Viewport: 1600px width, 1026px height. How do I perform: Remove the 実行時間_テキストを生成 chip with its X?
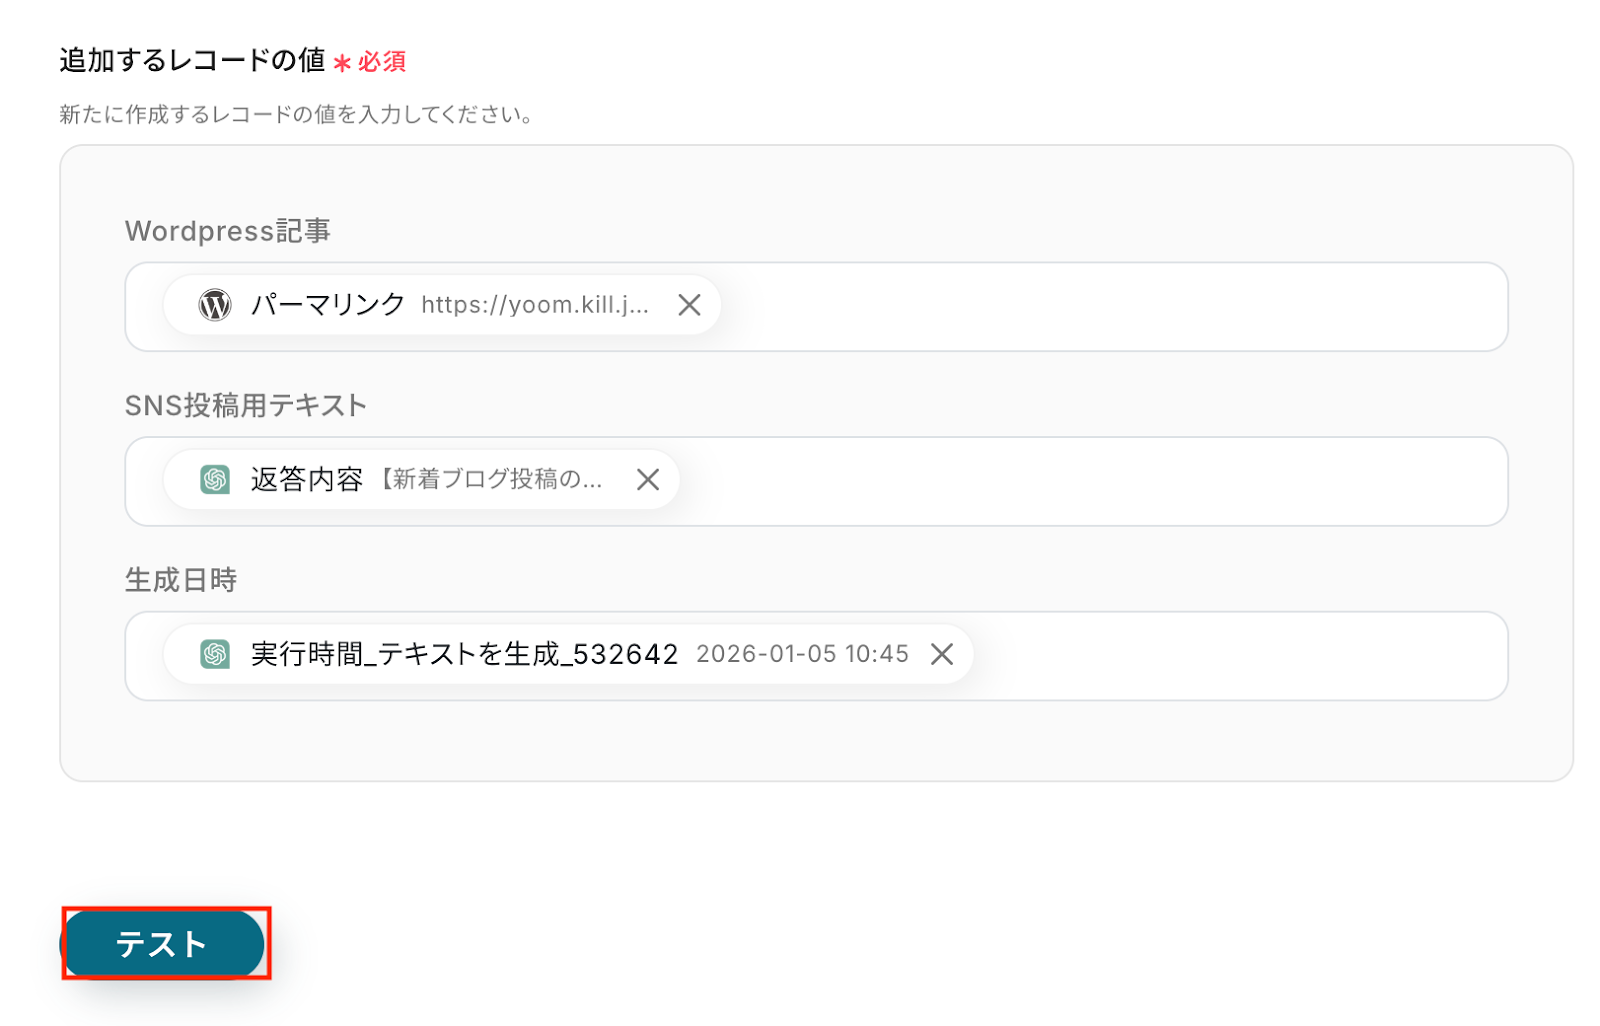pyautogui.click(x=942, y=654)
